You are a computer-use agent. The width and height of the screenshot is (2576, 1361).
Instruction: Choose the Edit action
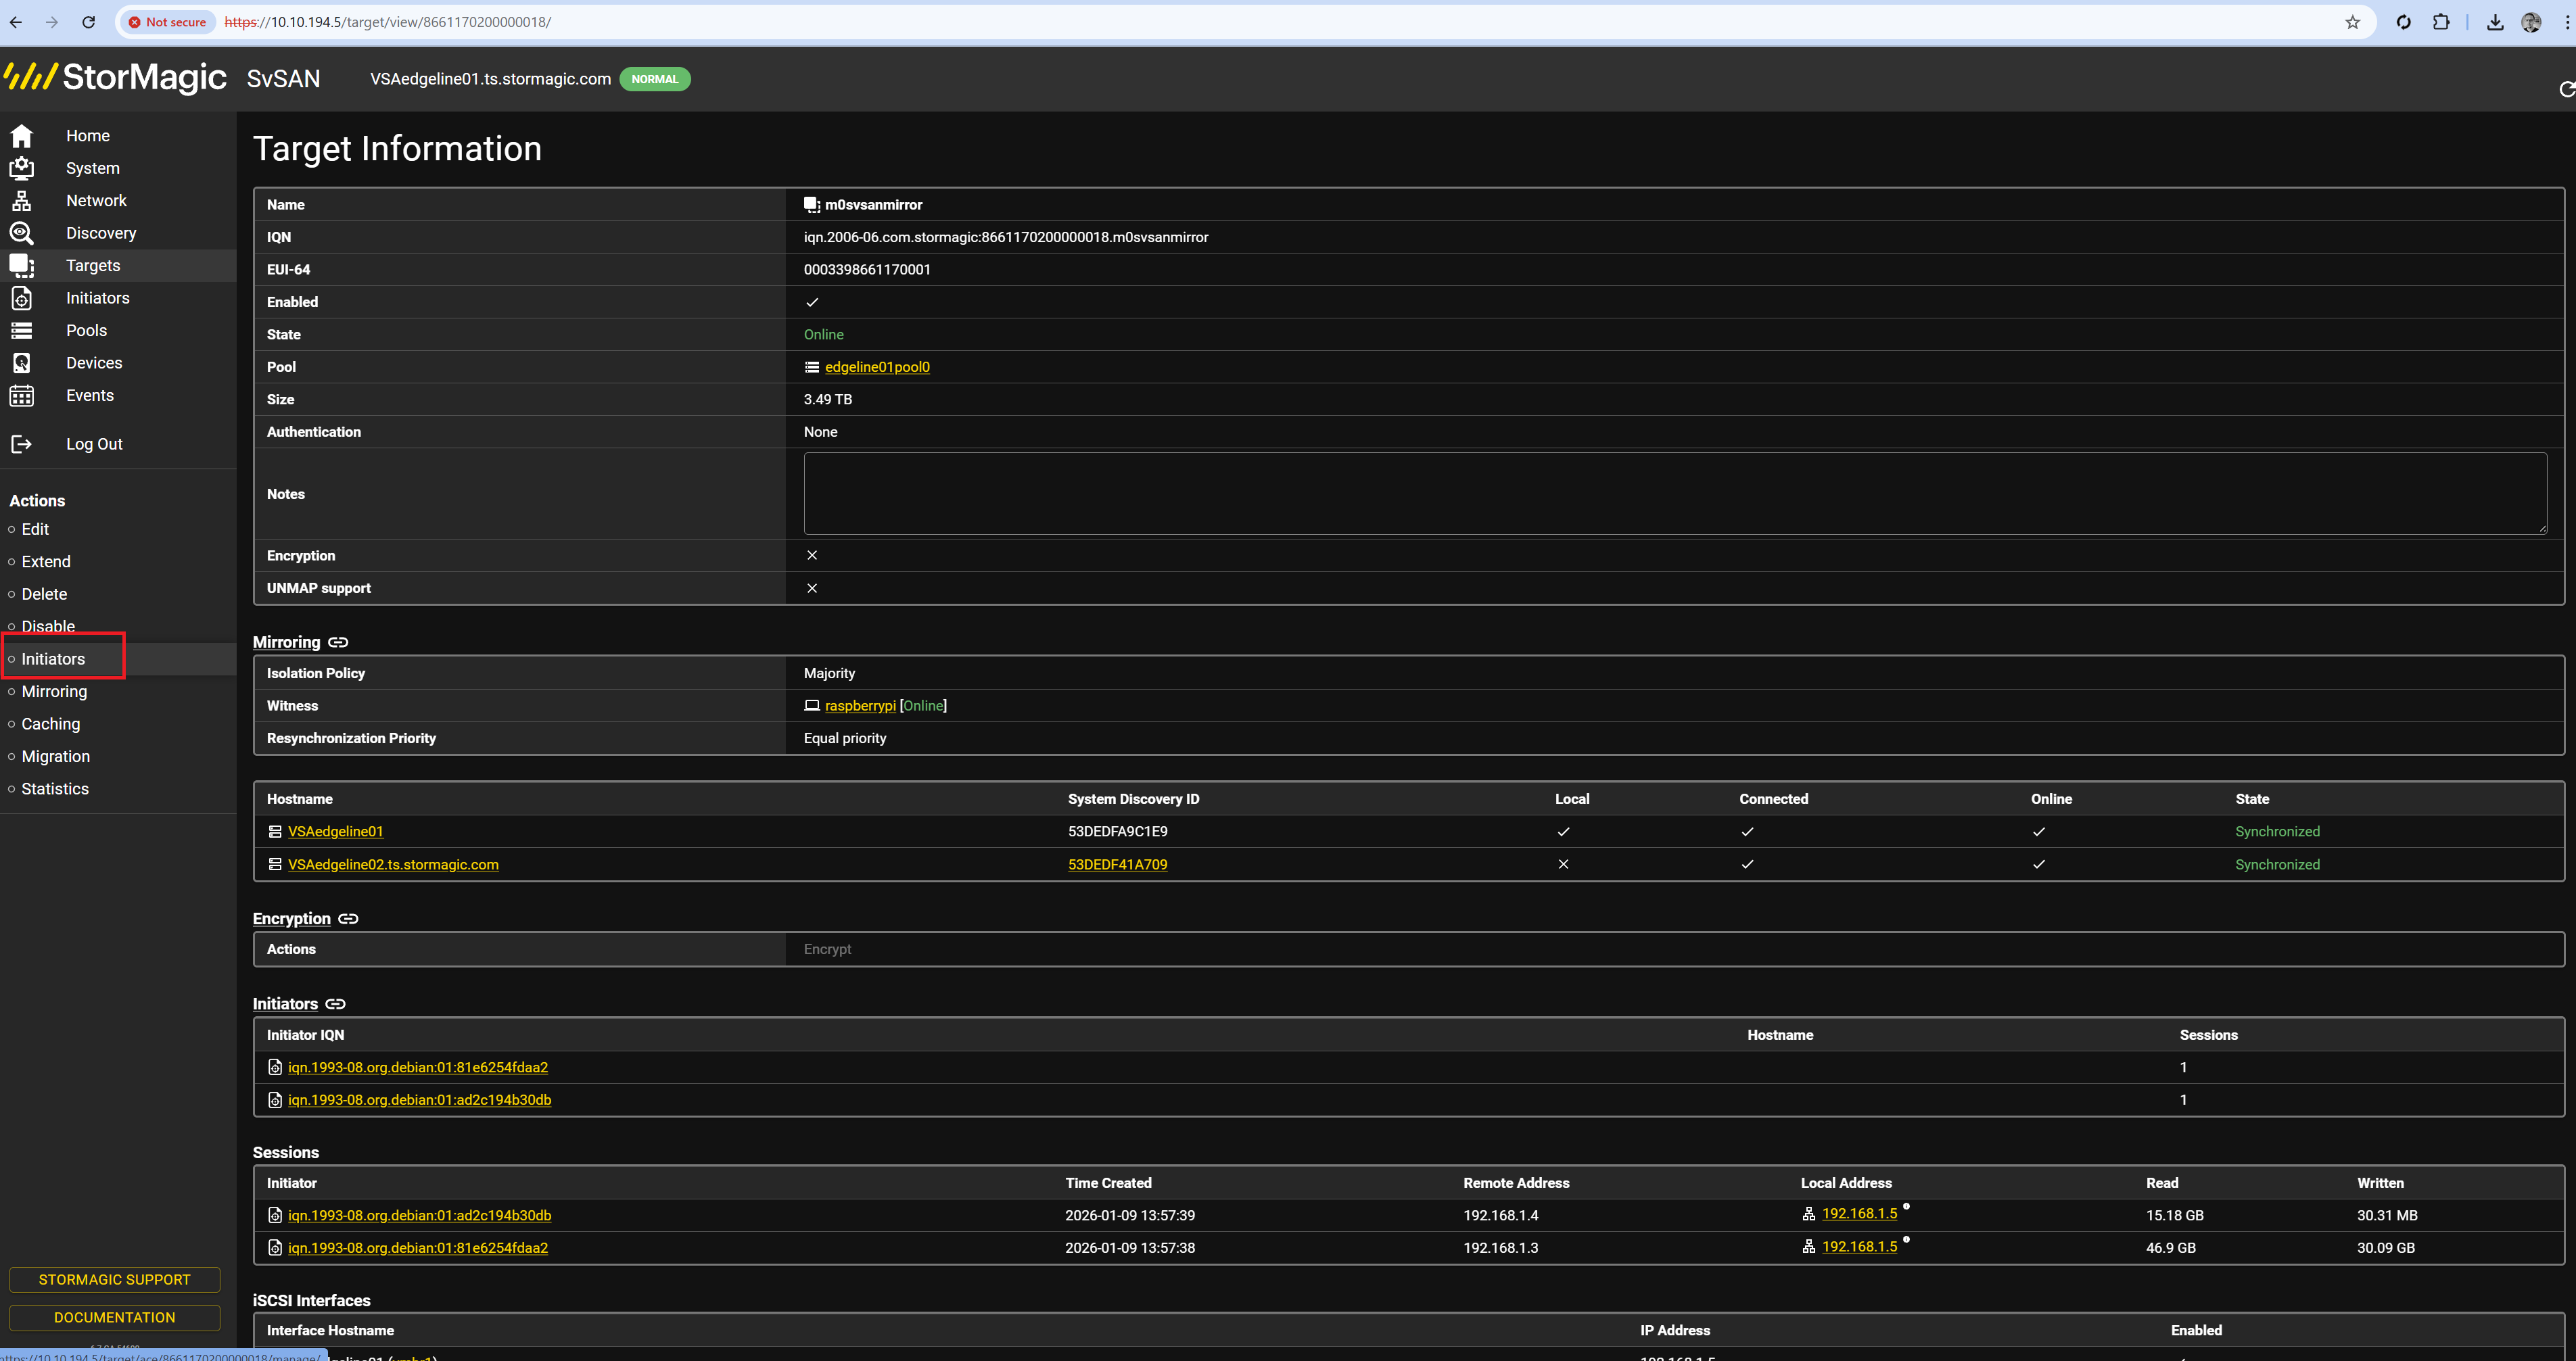point(35,529)
